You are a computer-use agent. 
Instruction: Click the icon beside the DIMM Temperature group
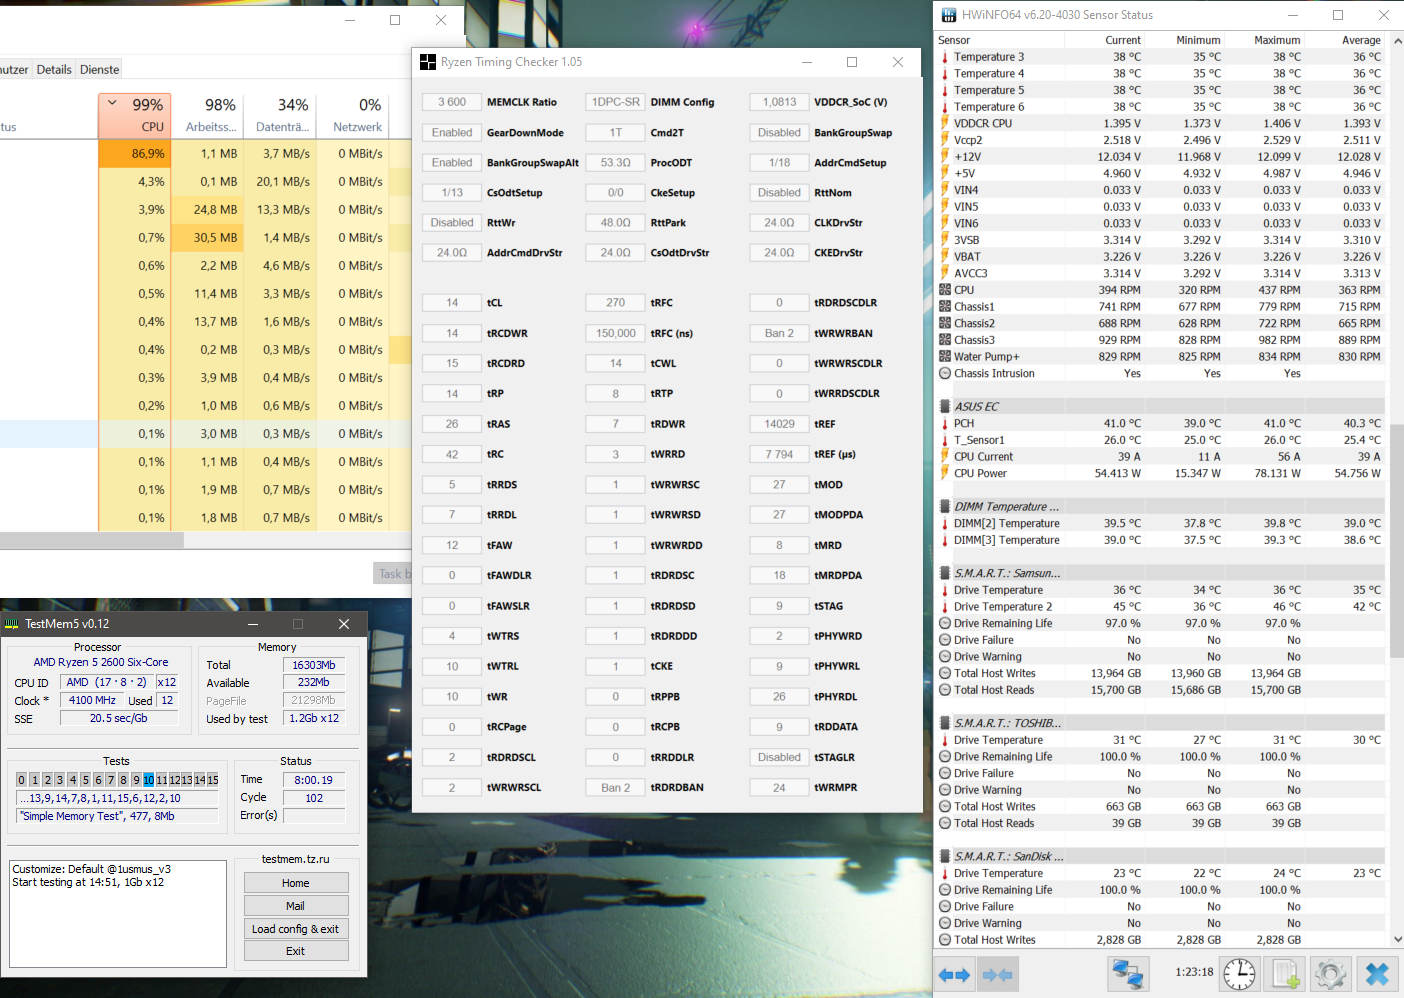tap(945, 506)
